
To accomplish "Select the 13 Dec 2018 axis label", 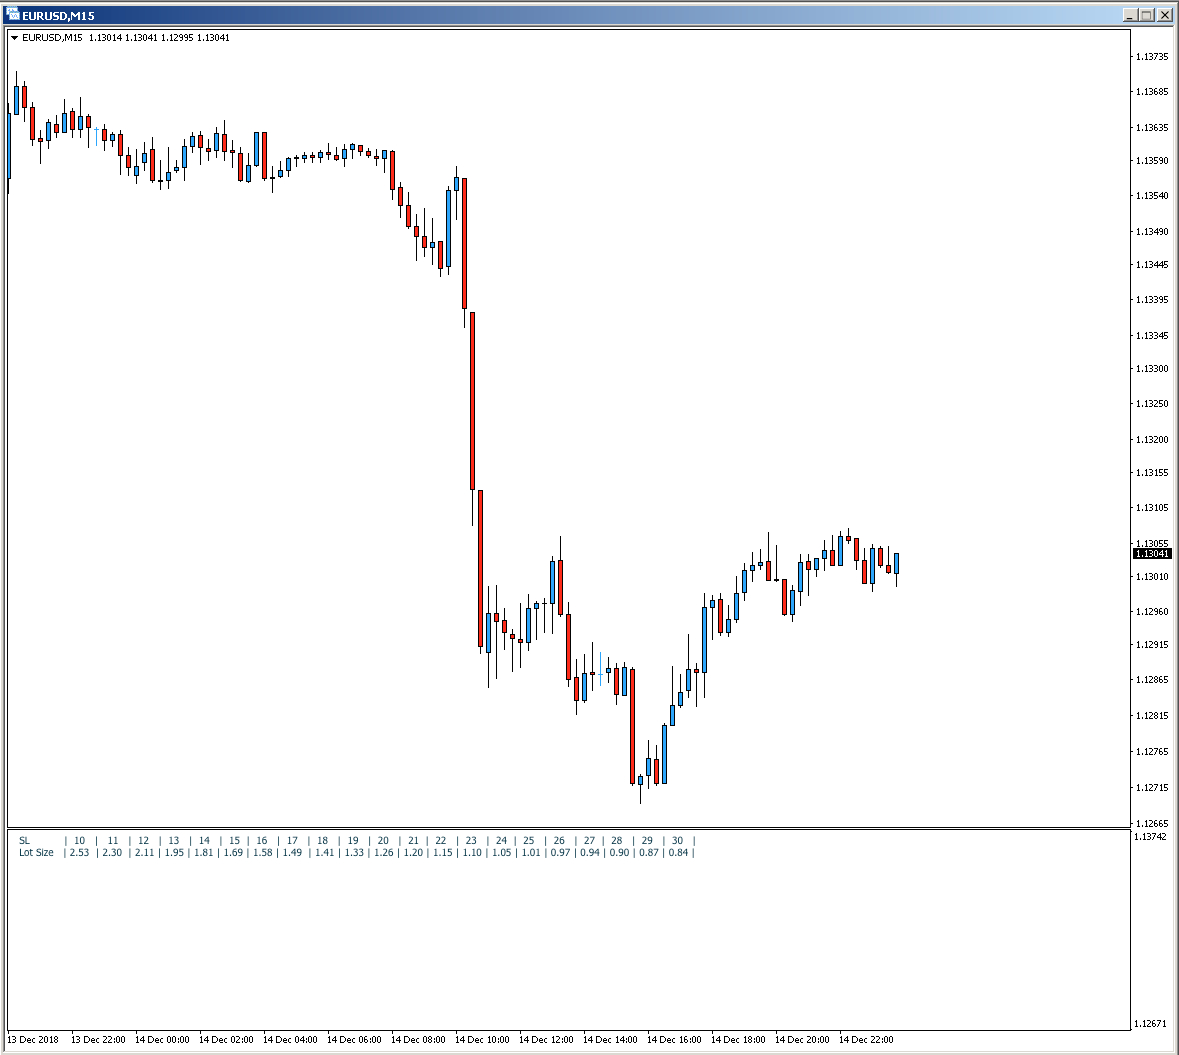I will (34, 1039).
